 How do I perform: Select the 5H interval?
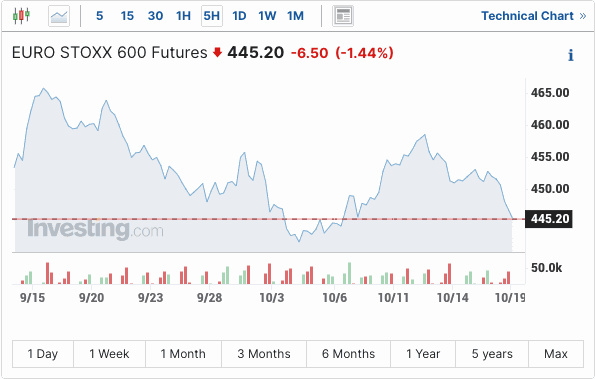[212, 16]
